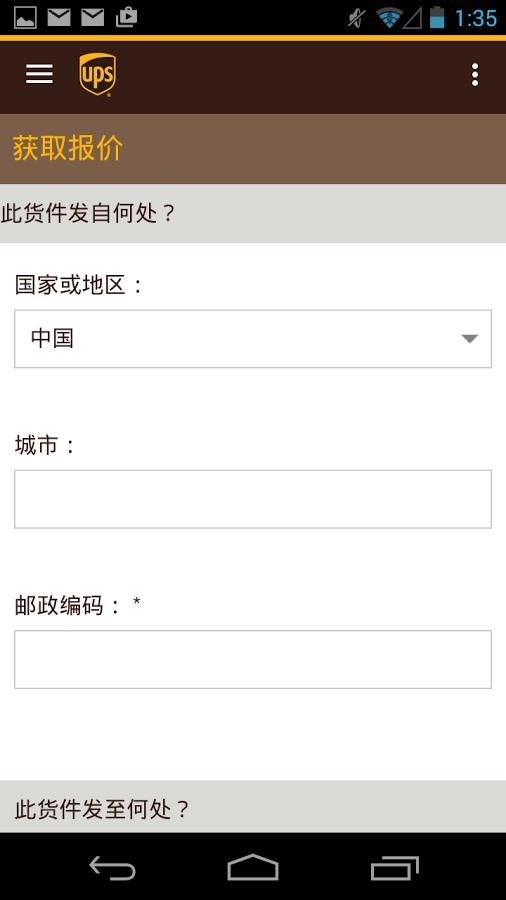Viewport: 506px width, 900px height.
Task: Tap the shopping bag notification icon
Action: (126, 17)
